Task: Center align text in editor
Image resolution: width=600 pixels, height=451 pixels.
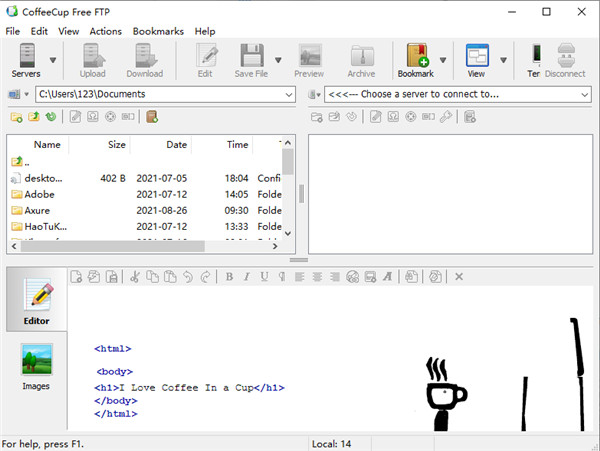Action: pyautogui.click(x=317, y=277)
